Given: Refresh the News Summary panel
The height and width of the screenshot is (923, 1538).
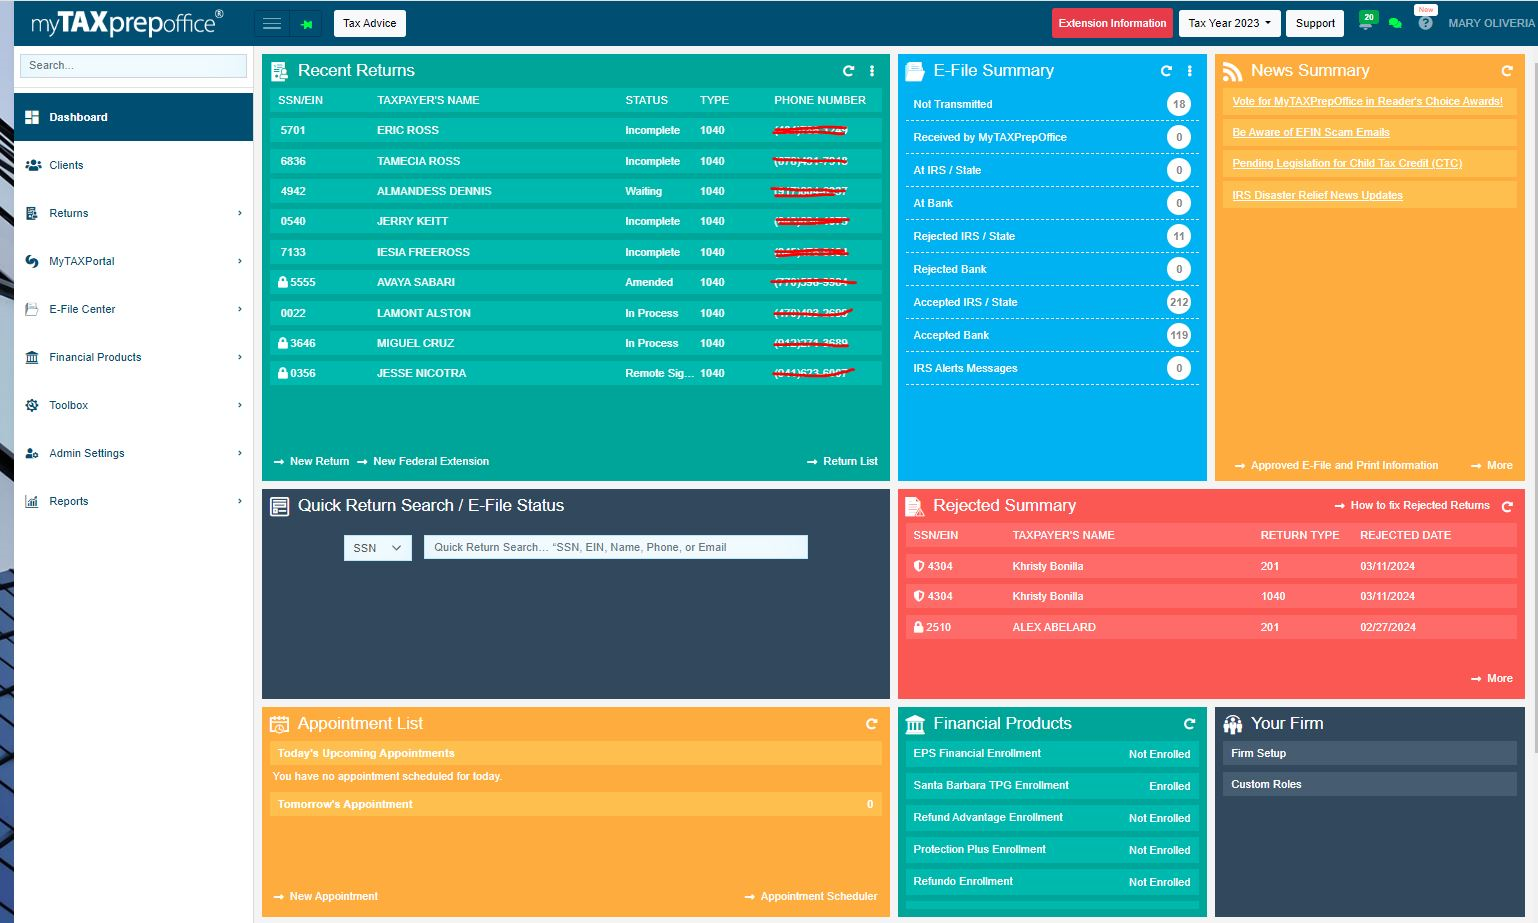Looking at the screenshot, I should click(1507, 71).
